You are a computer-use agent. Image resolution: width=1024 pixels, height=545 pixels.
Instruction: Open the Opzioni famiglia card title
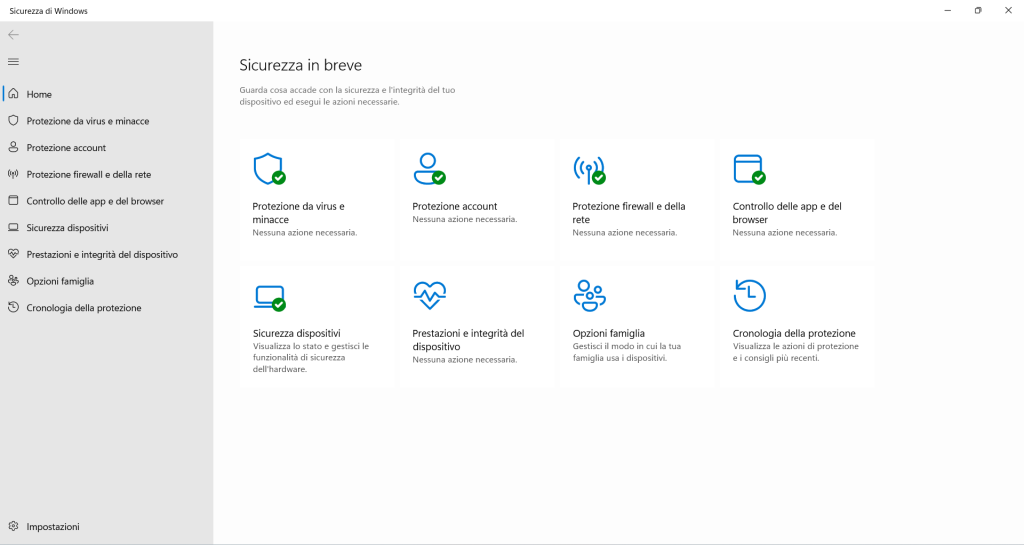[x=609, y=334]
